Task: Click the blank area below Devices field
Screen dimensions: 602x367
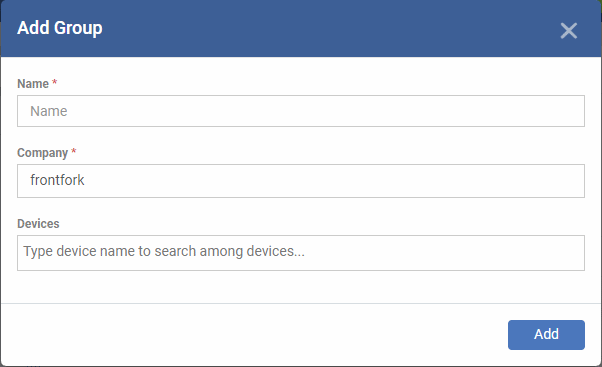Action: (x=301, y=287)
